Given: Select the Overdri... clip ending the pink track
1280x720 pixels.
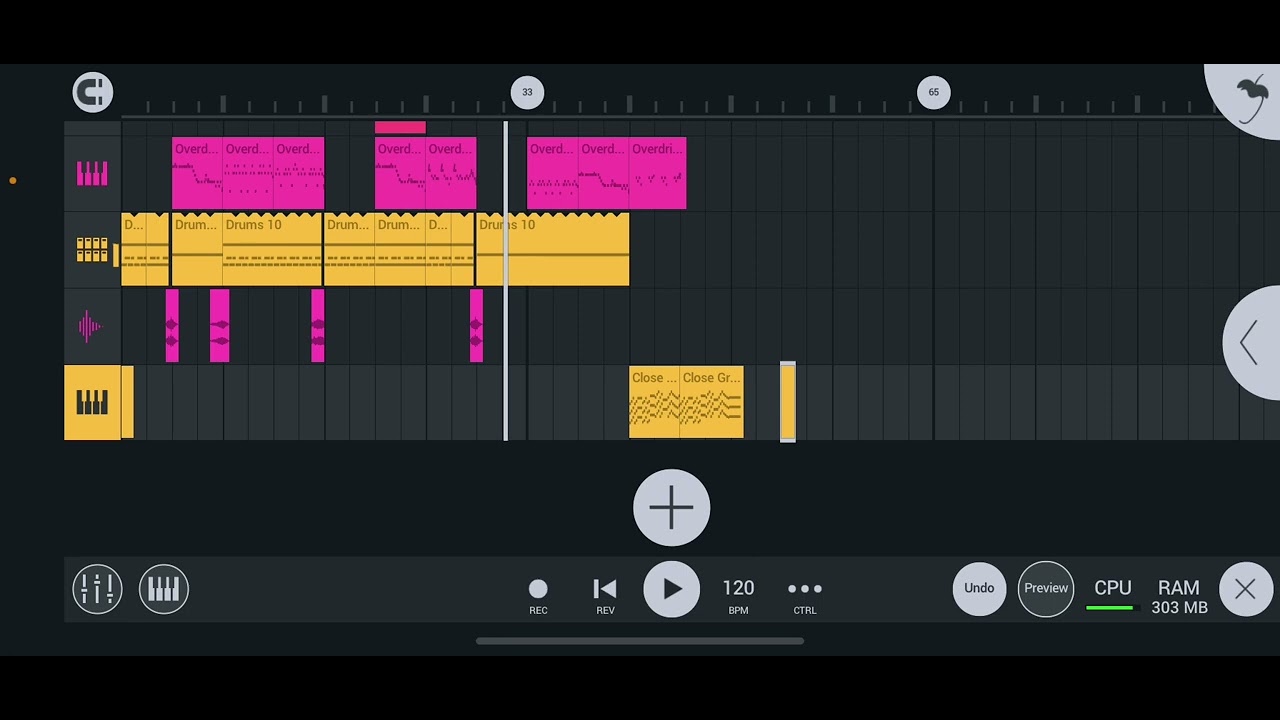Looking at the screenshot, I should click(658, 173).
